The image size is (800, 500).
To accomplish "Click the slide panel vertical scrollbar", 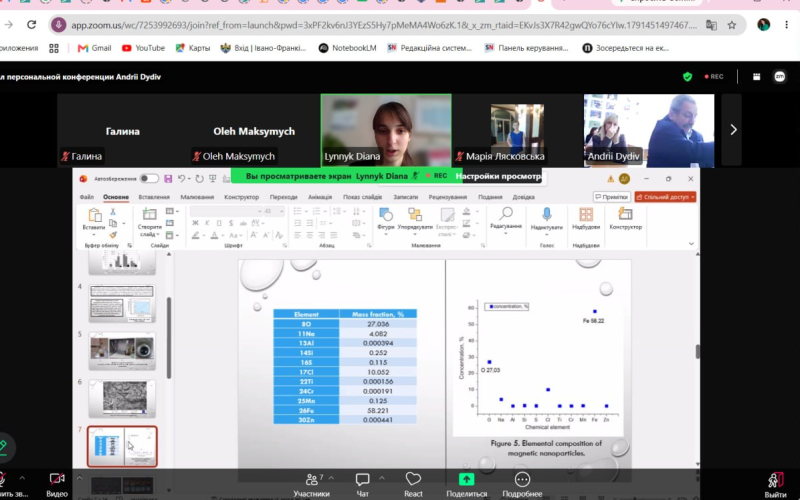I will (x=168, y=338).
